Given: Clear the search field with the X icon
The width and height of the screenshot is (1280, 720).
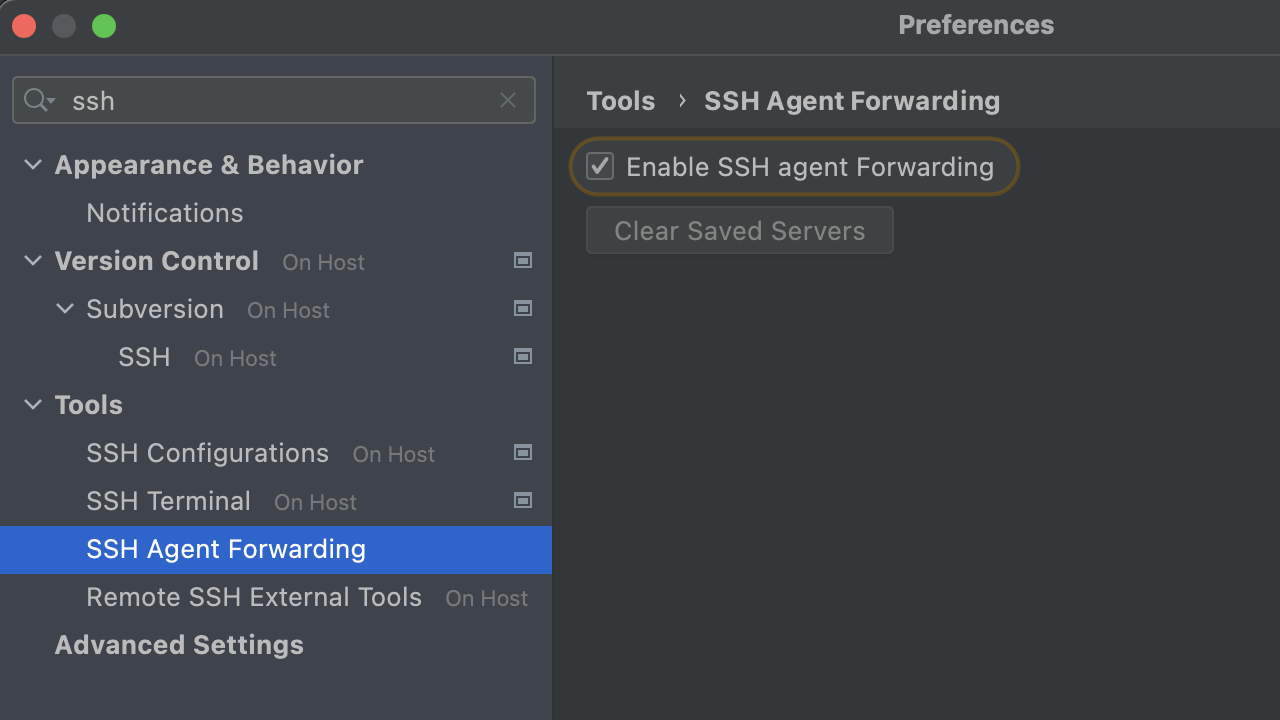Looking at the screenshot, I should click(x=508, y=100).
